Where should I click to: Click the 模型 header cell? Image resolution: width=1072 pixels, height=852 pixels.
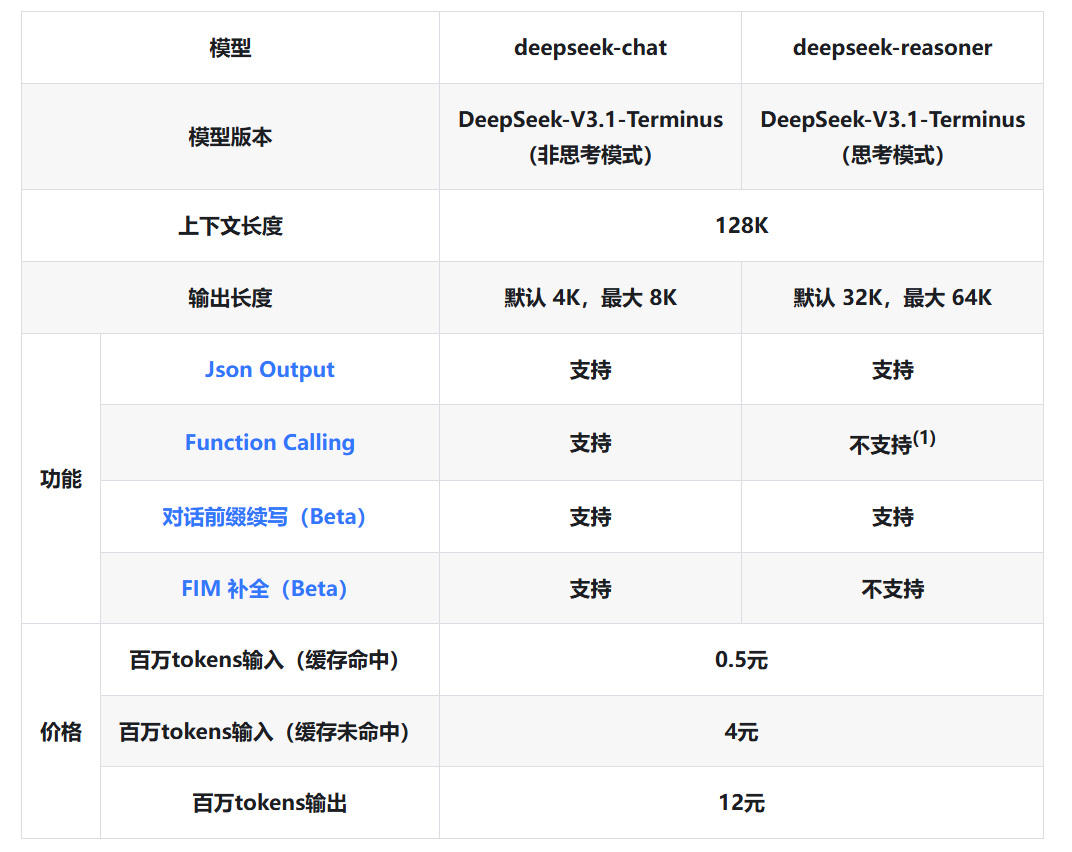coord(230,48)
